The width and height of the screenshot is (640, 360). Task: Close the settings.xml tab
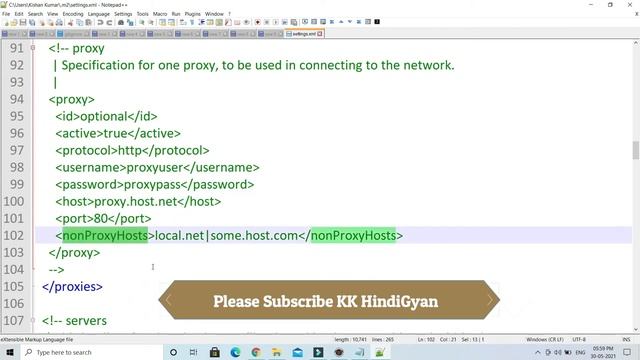(x=320, y=34)
